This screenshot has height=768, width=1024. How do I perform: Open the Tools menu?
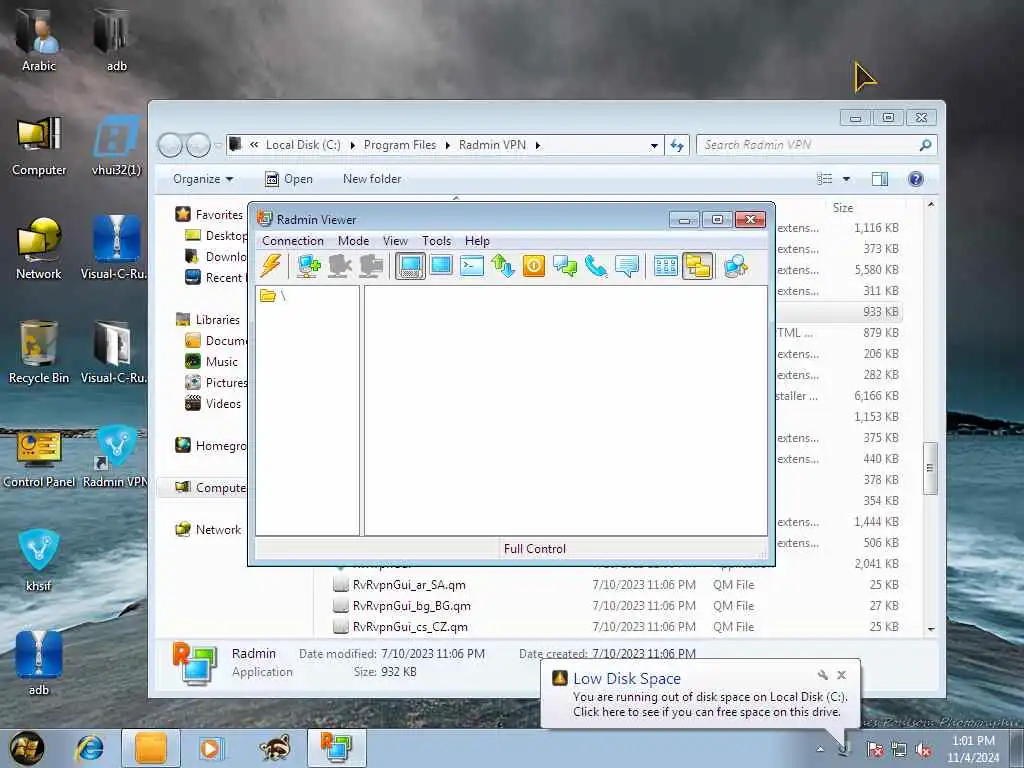point(436,241)
